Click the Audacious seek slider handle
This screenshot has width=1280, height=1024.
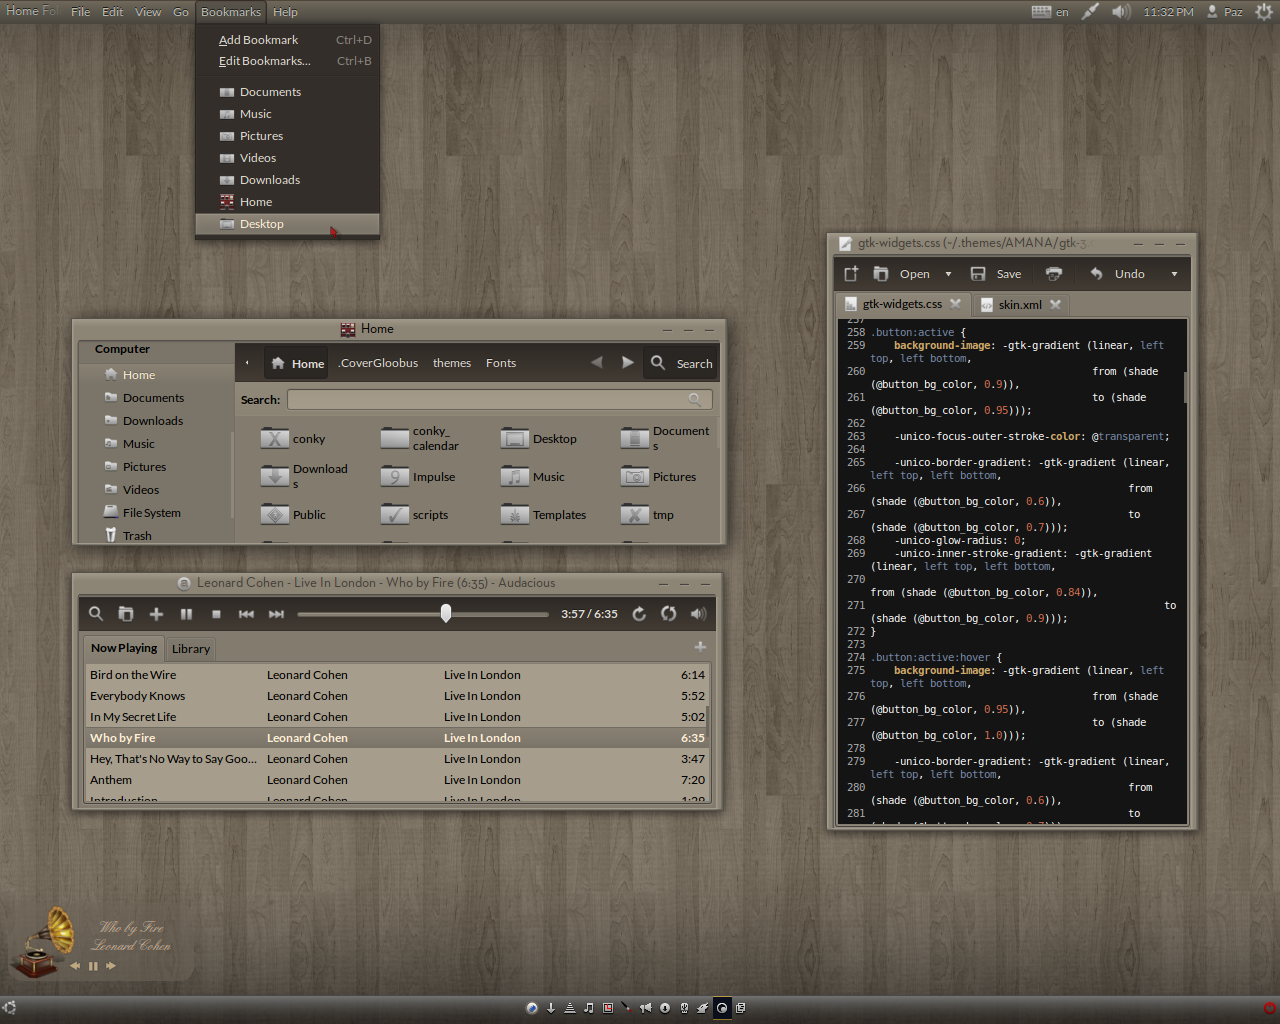click(446, 613)
